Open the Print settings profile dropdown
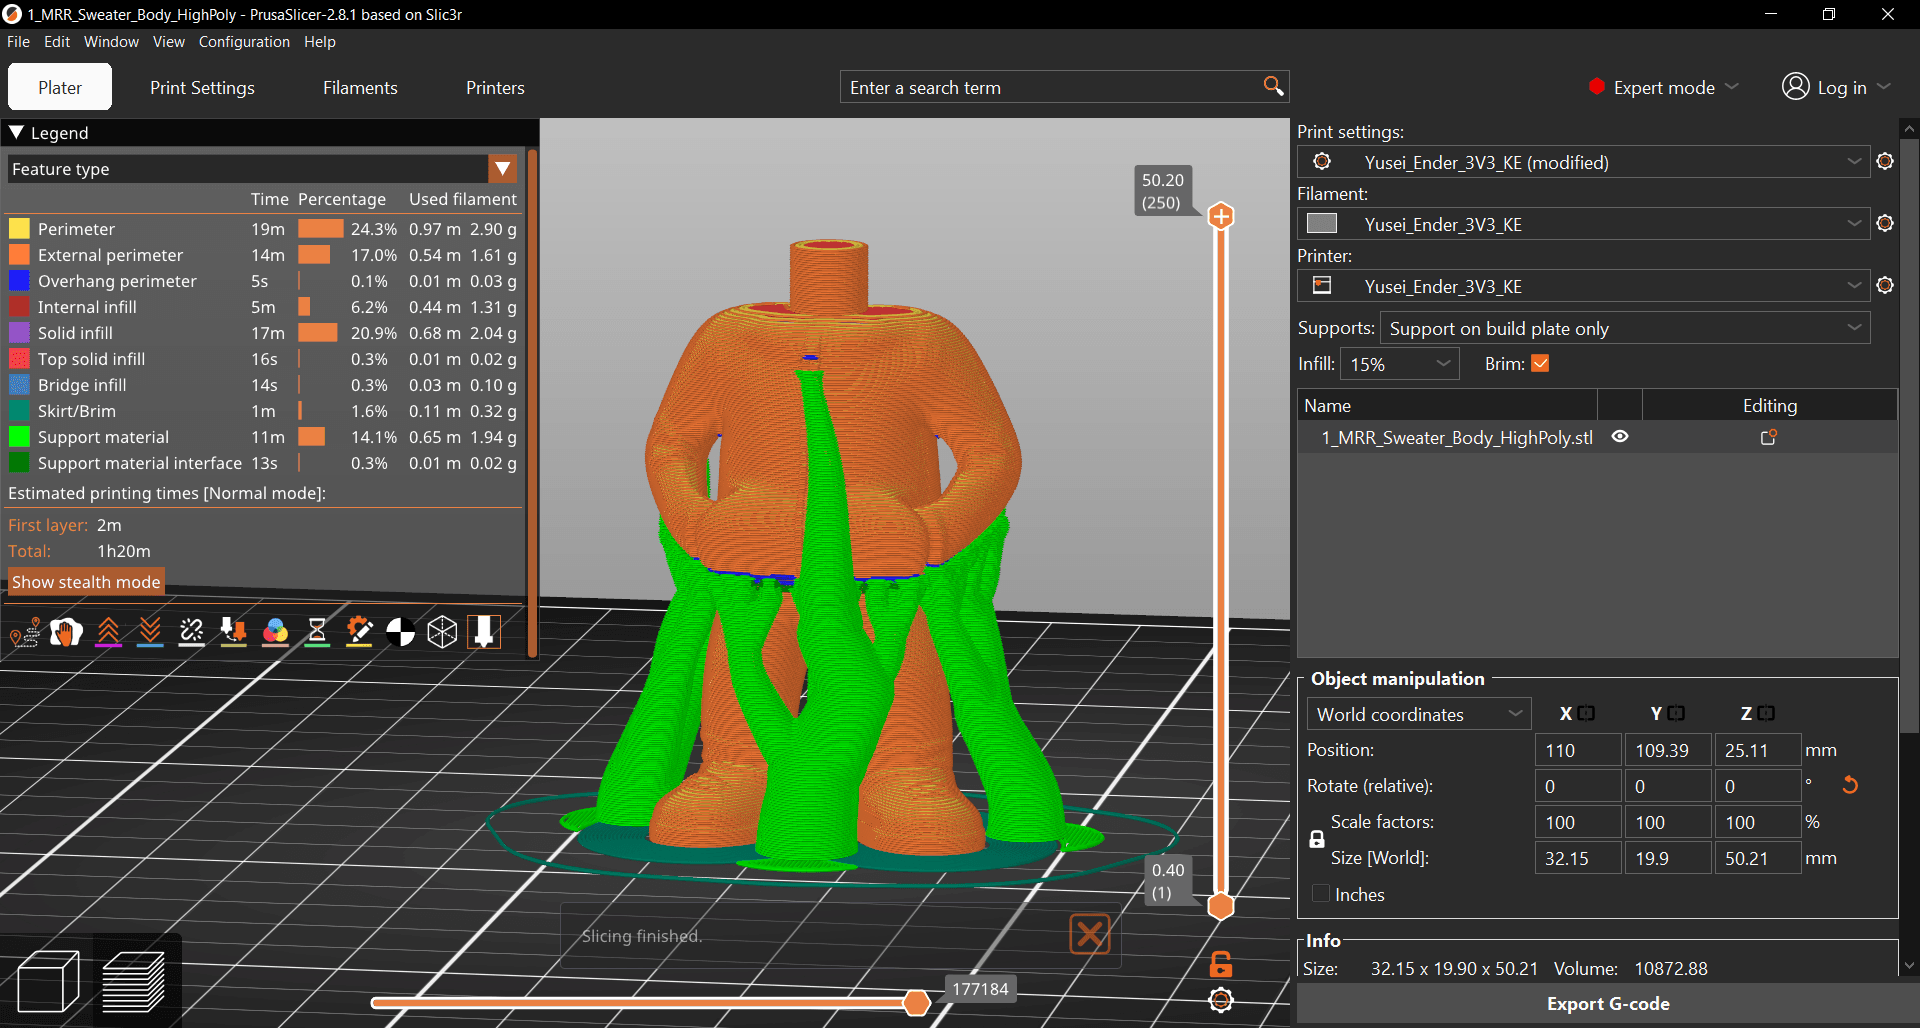 coord(1584,162)
